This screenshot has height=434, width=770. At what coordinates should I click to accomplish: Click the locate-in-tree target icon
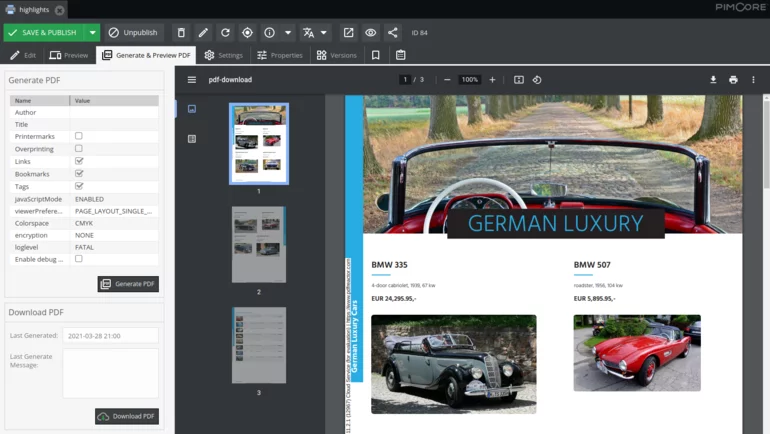click(x=247, y=32)
